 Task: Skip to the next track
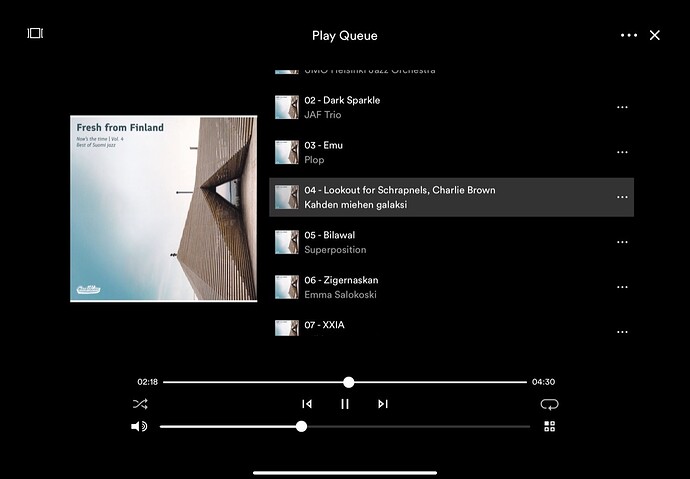point(383,404)
